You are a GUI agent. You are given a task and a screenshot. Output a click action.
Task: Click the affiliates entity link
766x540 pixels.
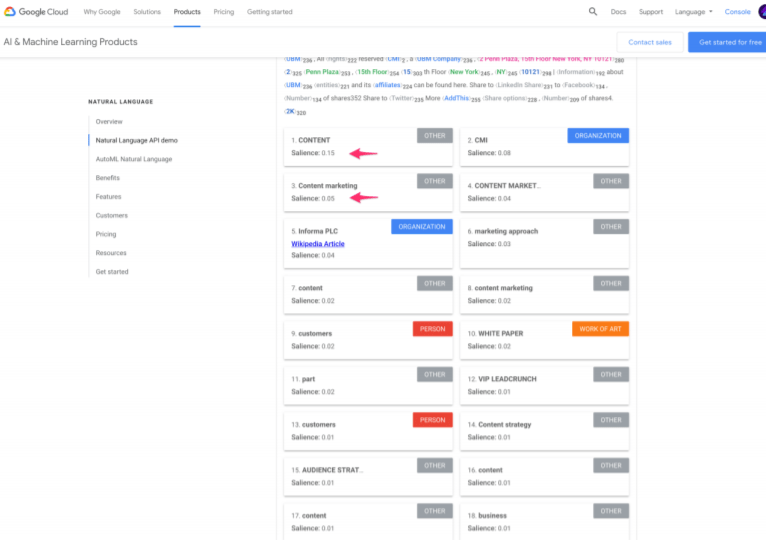pos(388,85)
